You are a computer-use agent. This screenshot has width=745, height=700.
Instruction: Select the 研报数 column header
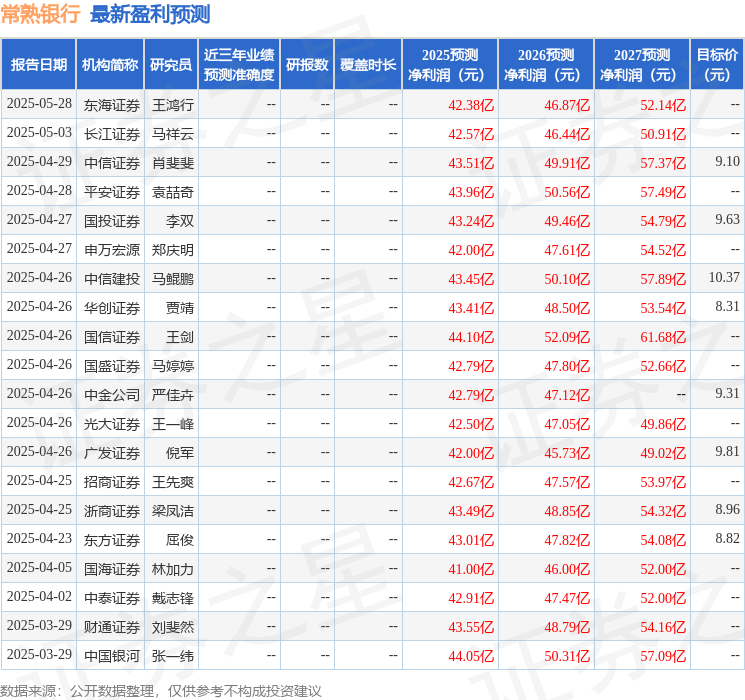click(x=306, y=65)
